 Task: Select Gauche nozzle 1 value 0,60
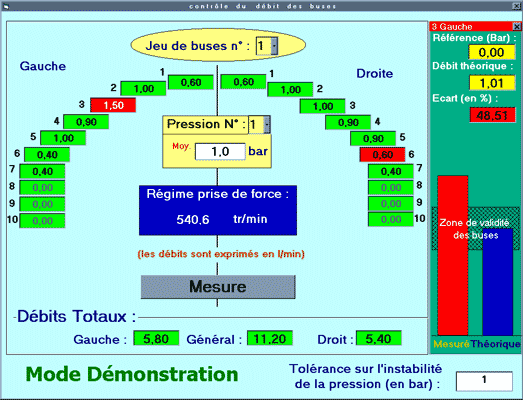[191, 82]
